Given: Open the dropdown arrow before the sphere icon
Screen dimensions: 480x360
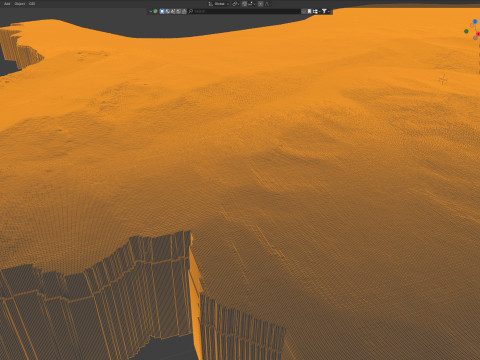Looking at the screenshot, I should pyautogui.click(x=151, y=11).
